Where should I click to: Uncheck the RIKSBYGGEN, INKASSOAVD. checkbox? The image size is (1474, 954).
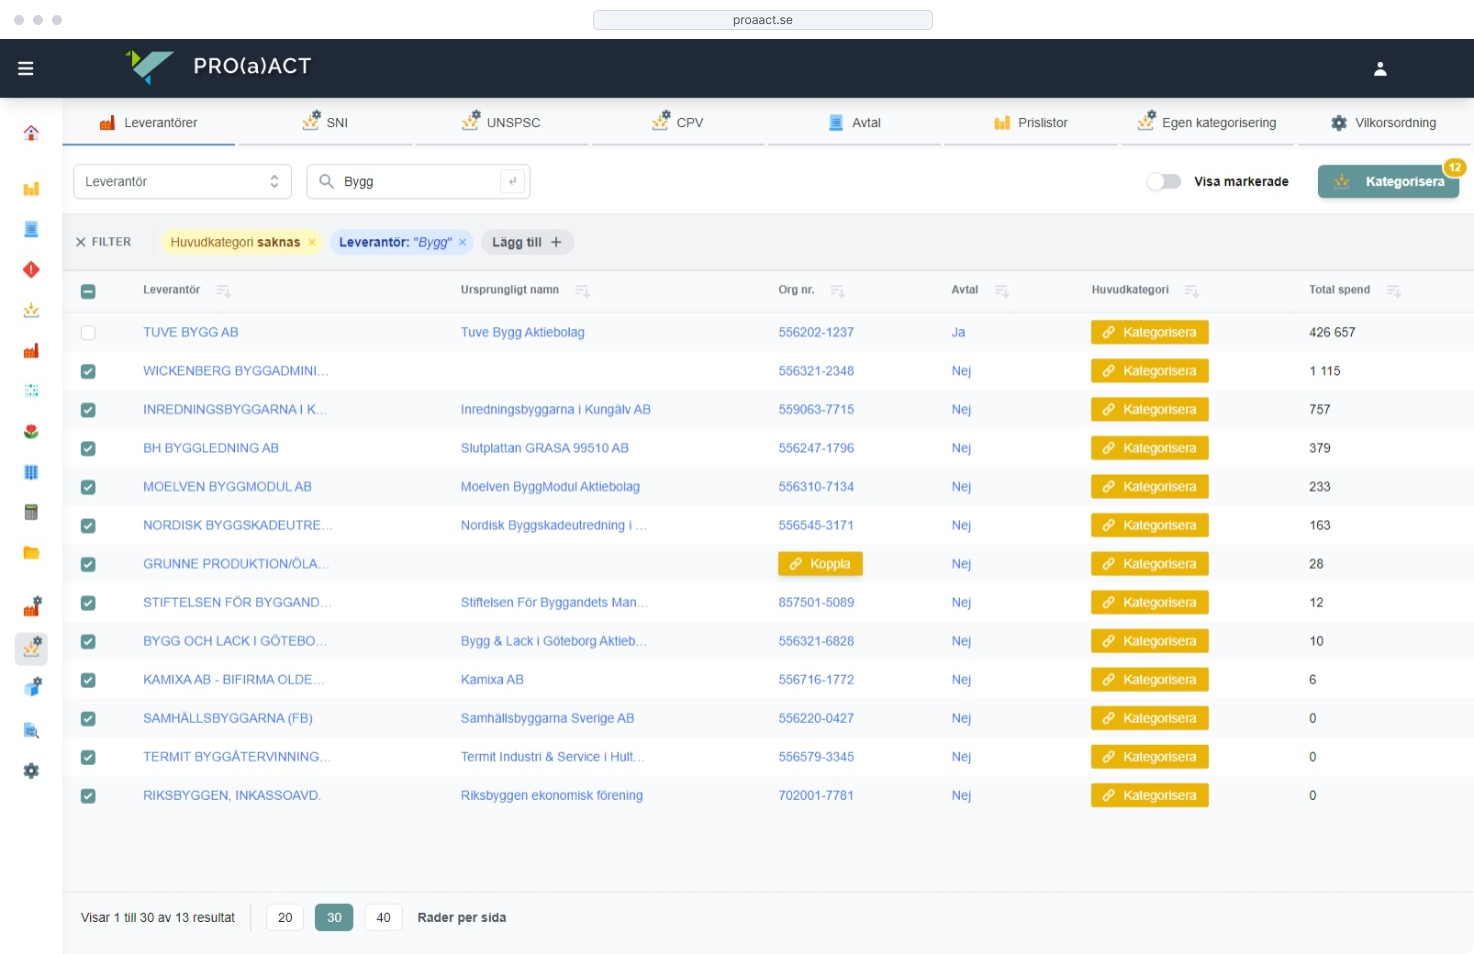click(x=88, y=796)
